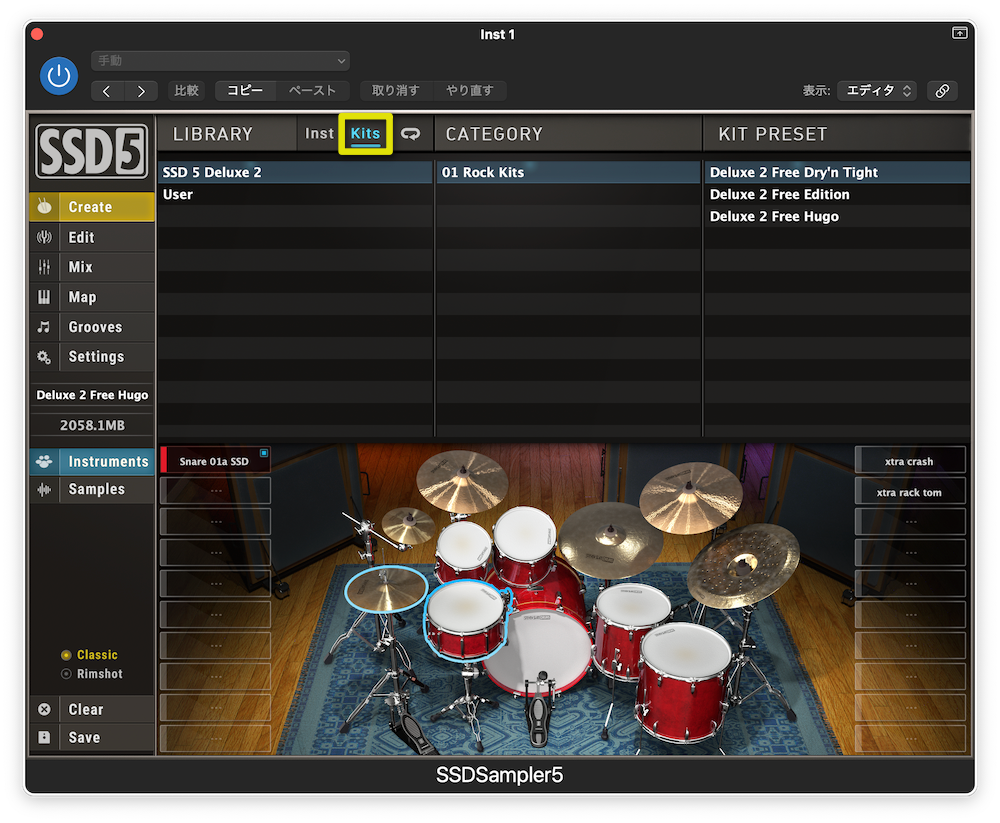1000x823 pixels.
Task: Click the Save button
Action: click(x=84, y=737)
